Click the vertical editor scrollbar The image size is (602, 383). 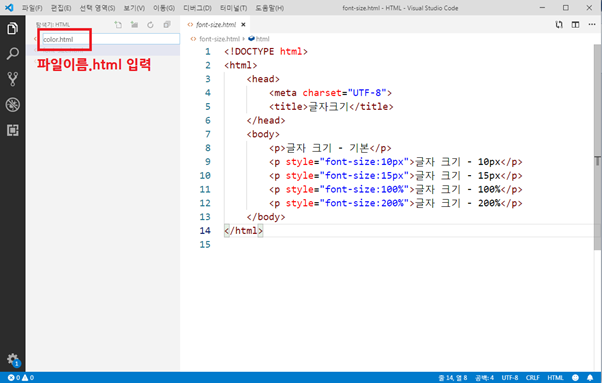pos(597,146)
